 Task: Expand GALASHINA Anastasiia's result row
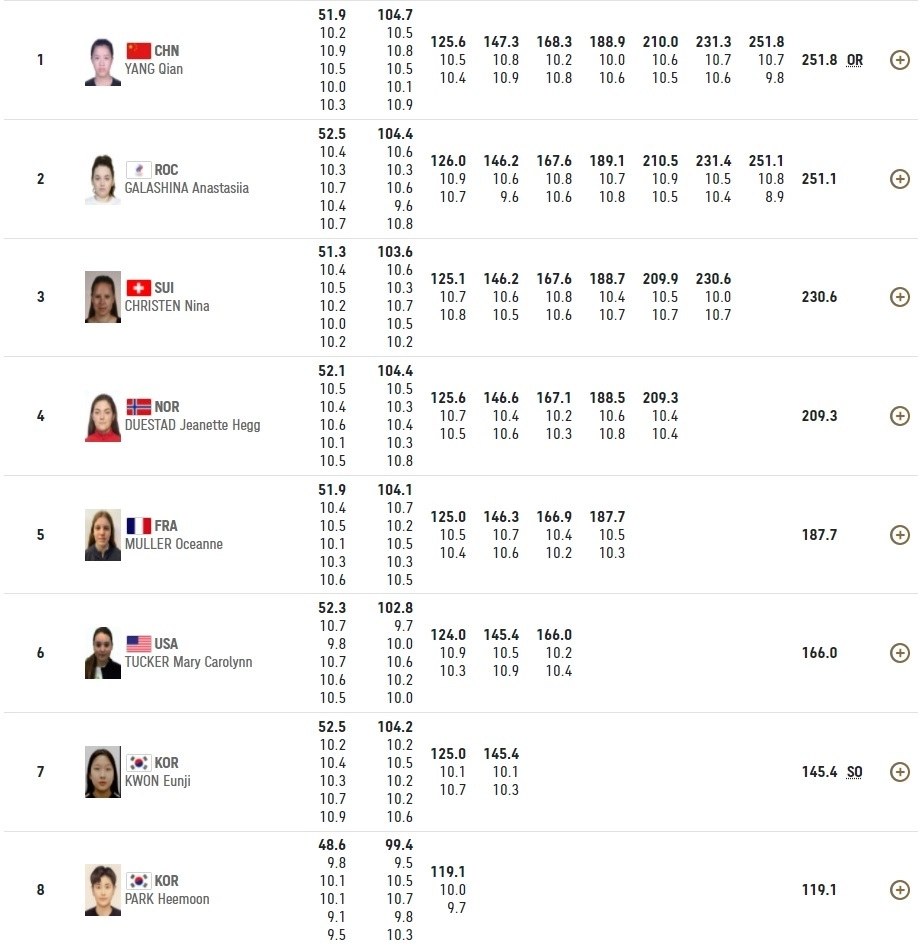point(899,179)
